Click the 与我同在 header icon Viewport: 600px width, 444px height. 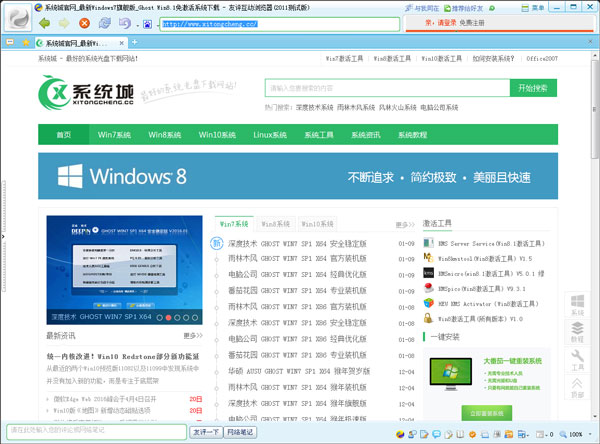422,8
